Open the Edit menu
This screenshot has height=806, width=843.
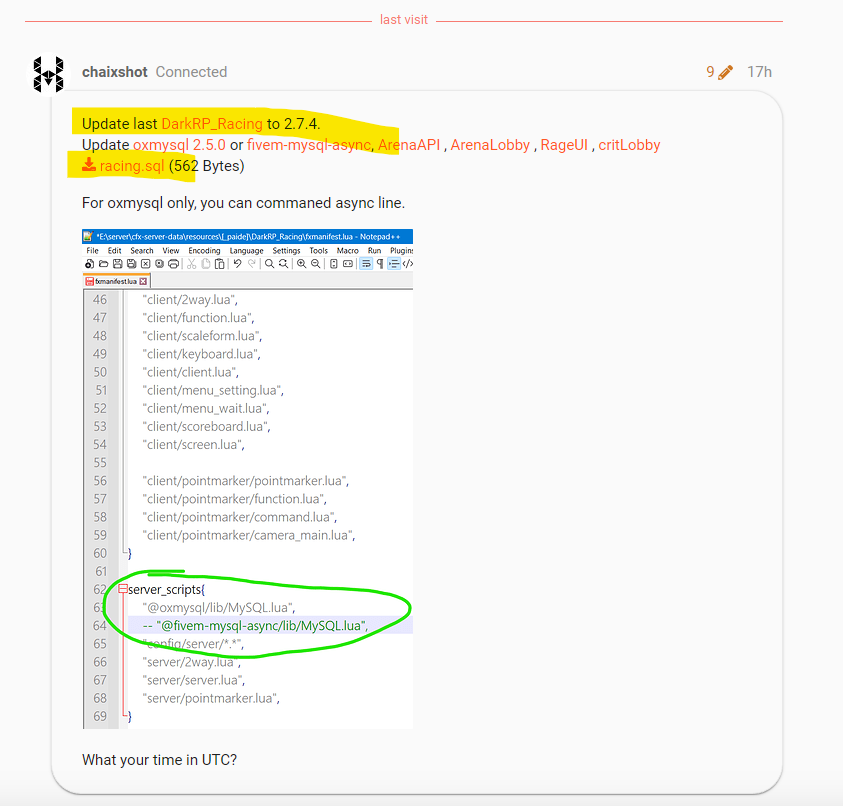(x=115, y=251)
